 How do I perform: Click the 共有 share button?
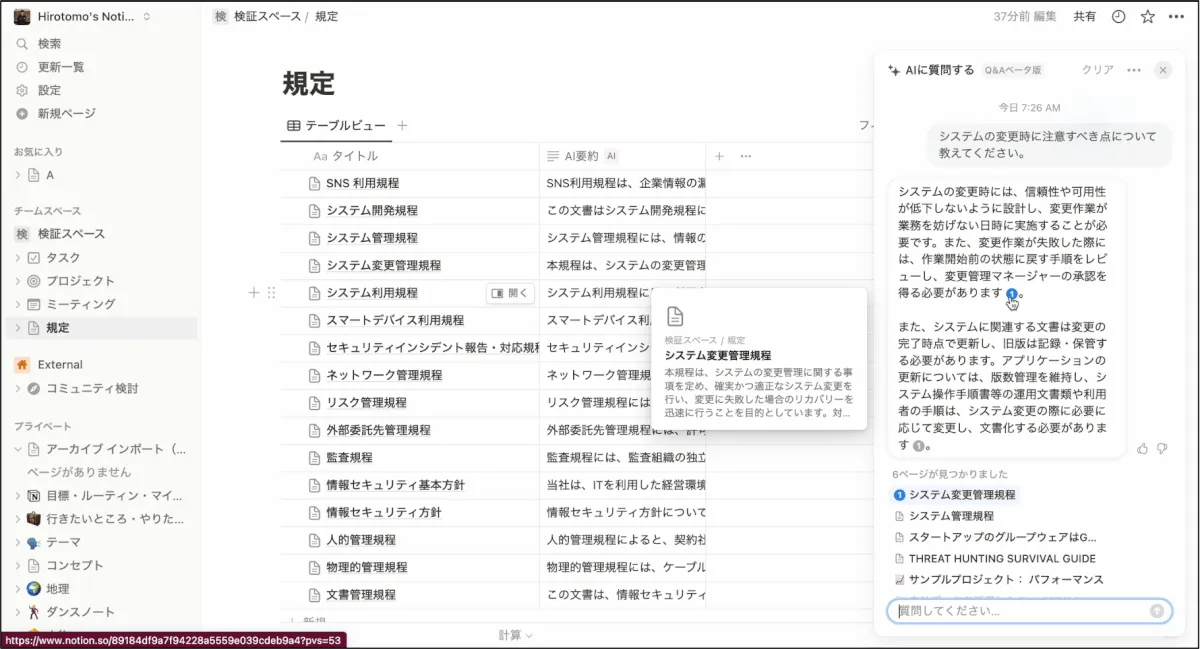1084,16
